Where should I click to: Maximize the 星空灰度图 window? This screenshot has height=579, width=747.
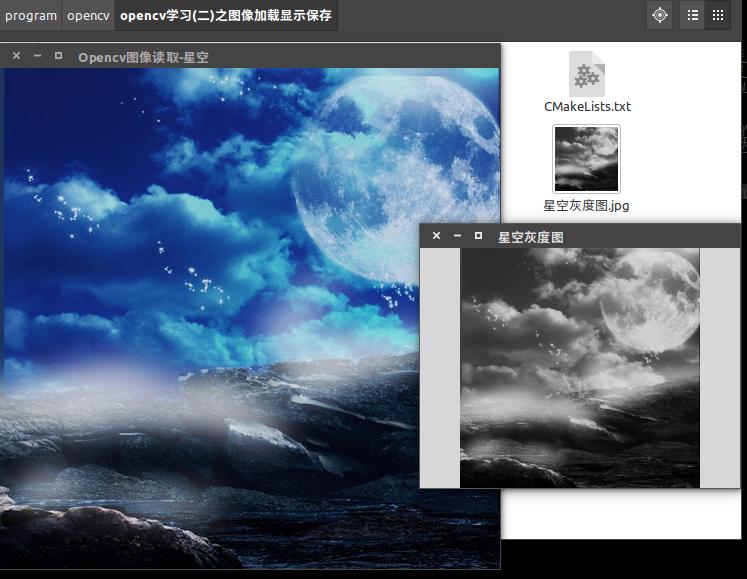pyautogui.click(x=478, y=235)
